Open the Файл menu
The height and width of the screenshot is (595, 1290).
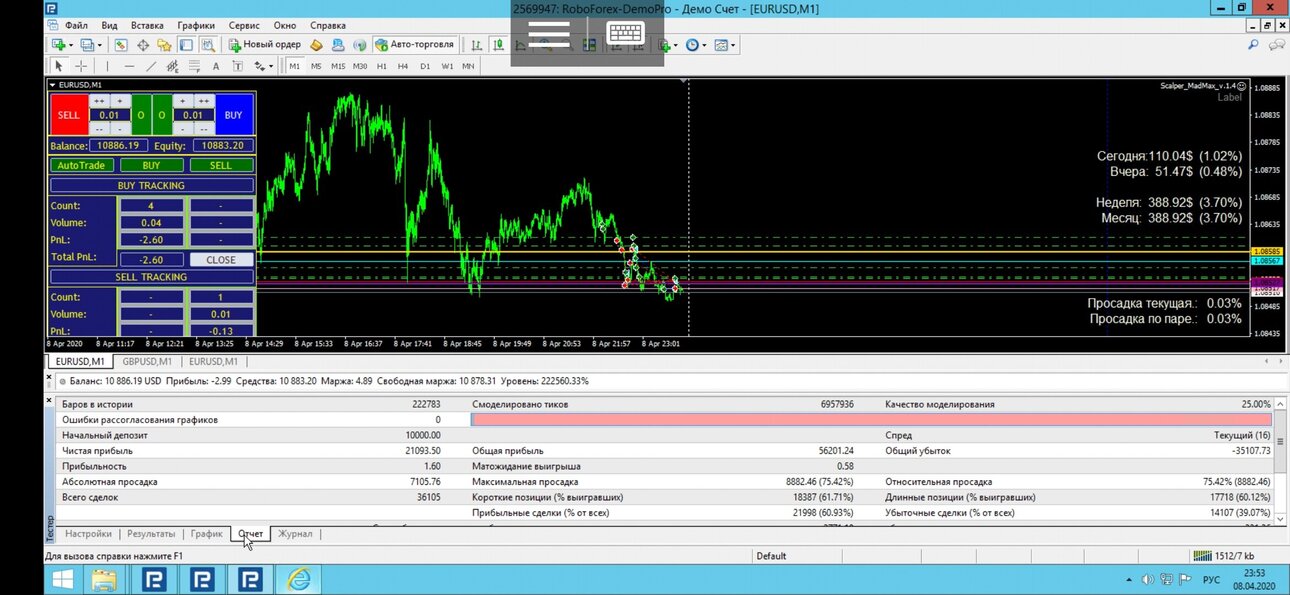(75, 25)
